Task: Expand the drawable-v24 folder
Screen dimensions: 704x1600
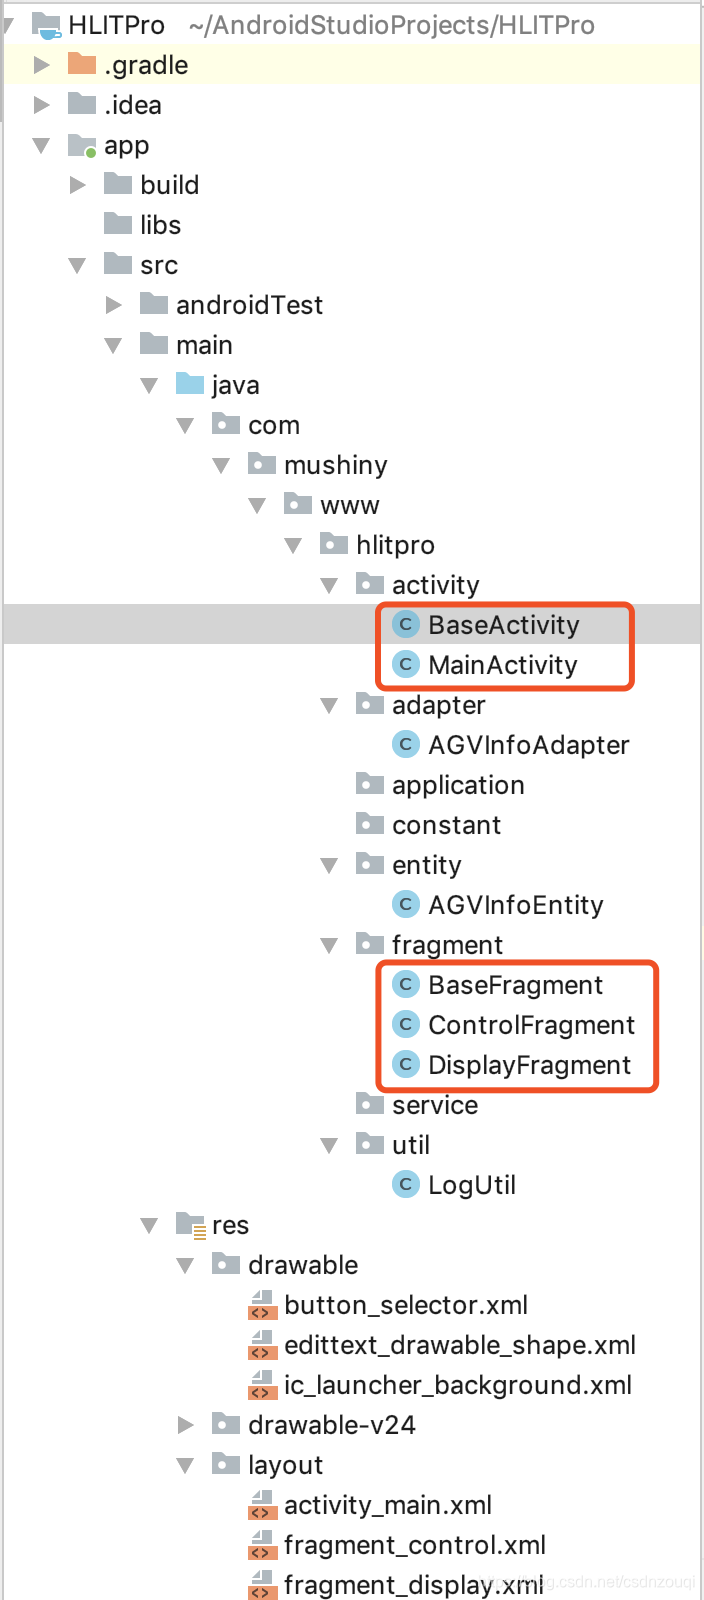Action: [x=185, y=1424]
